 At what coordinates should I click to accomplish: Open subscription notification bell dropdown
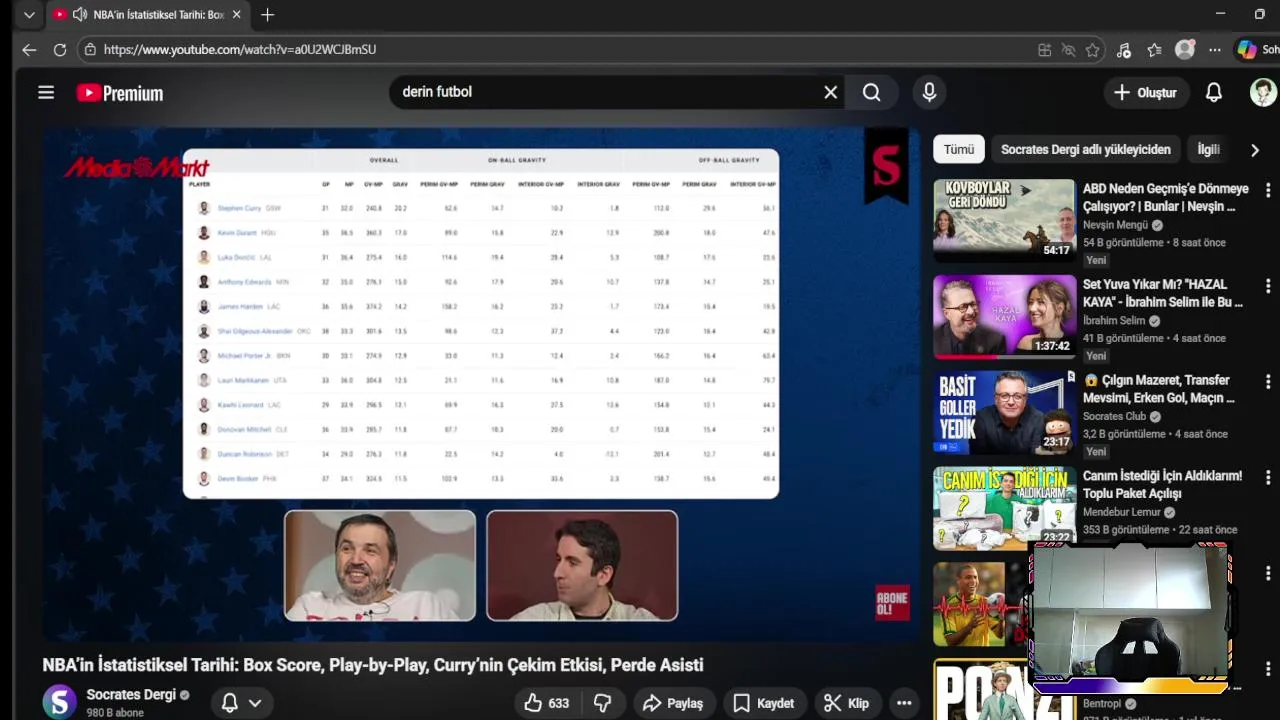coord(242,703)
